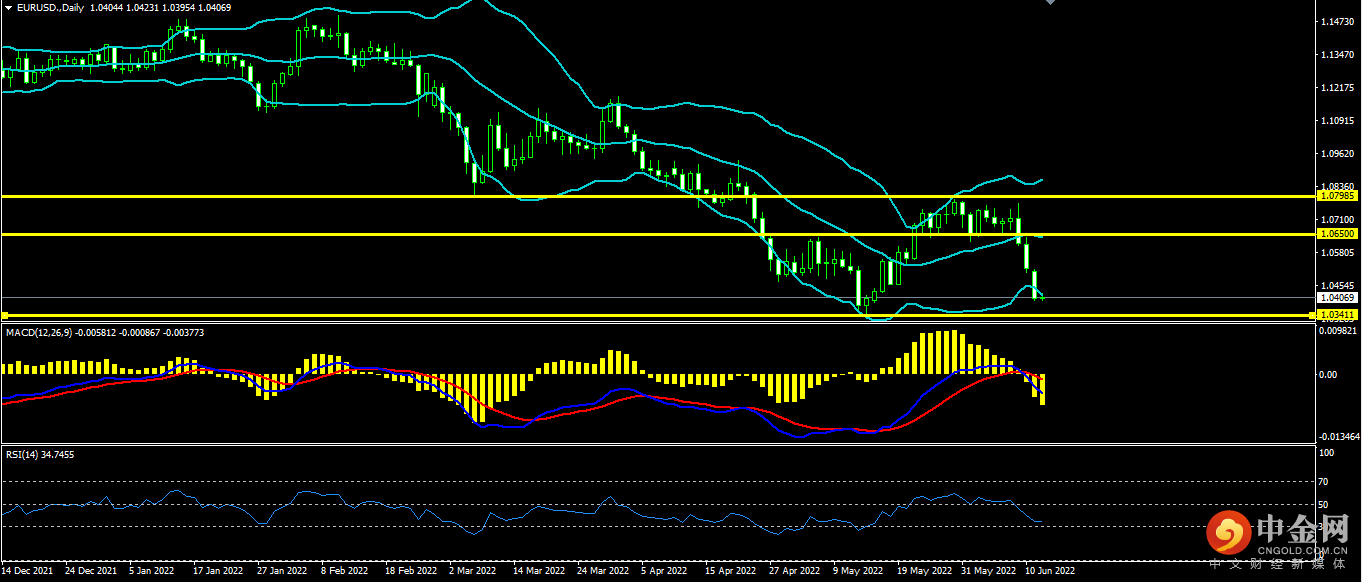
Task: Click the chart shift marker on the top edge
Action: tap(1050, 3)
